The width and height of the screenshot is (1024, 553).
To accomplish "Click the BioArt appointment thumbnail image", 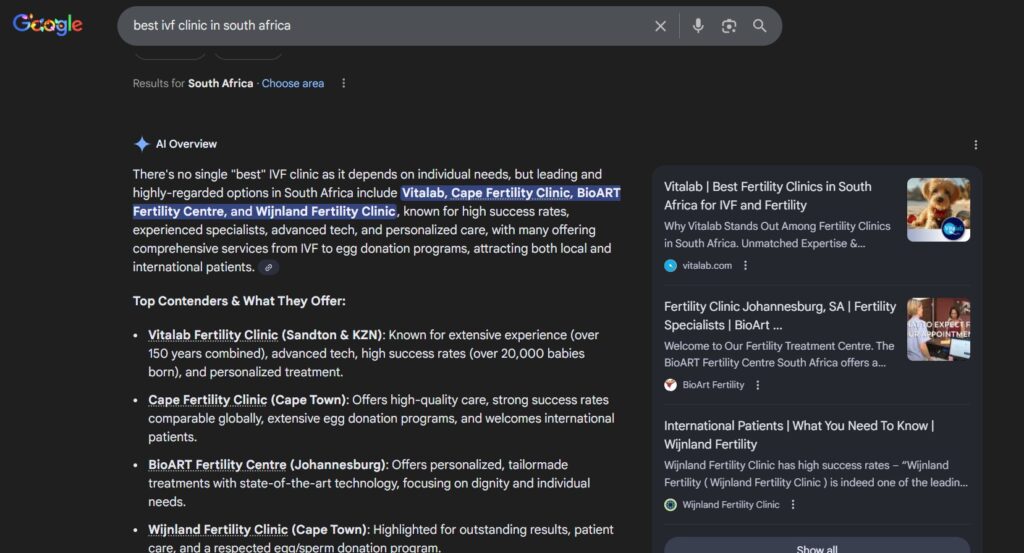I will (x=938, y=329).
